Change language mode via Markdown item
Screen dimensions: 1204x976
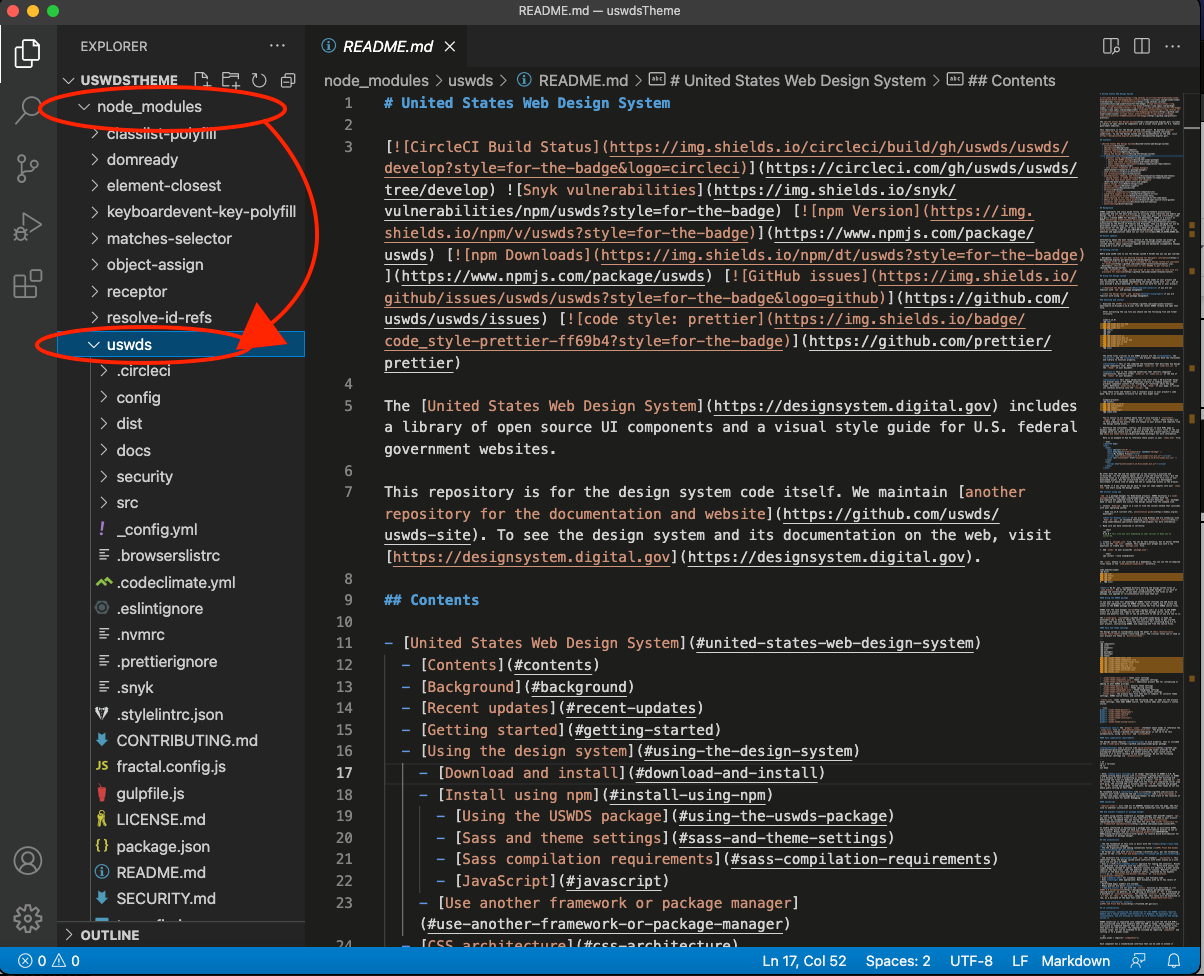point(1076,961)
